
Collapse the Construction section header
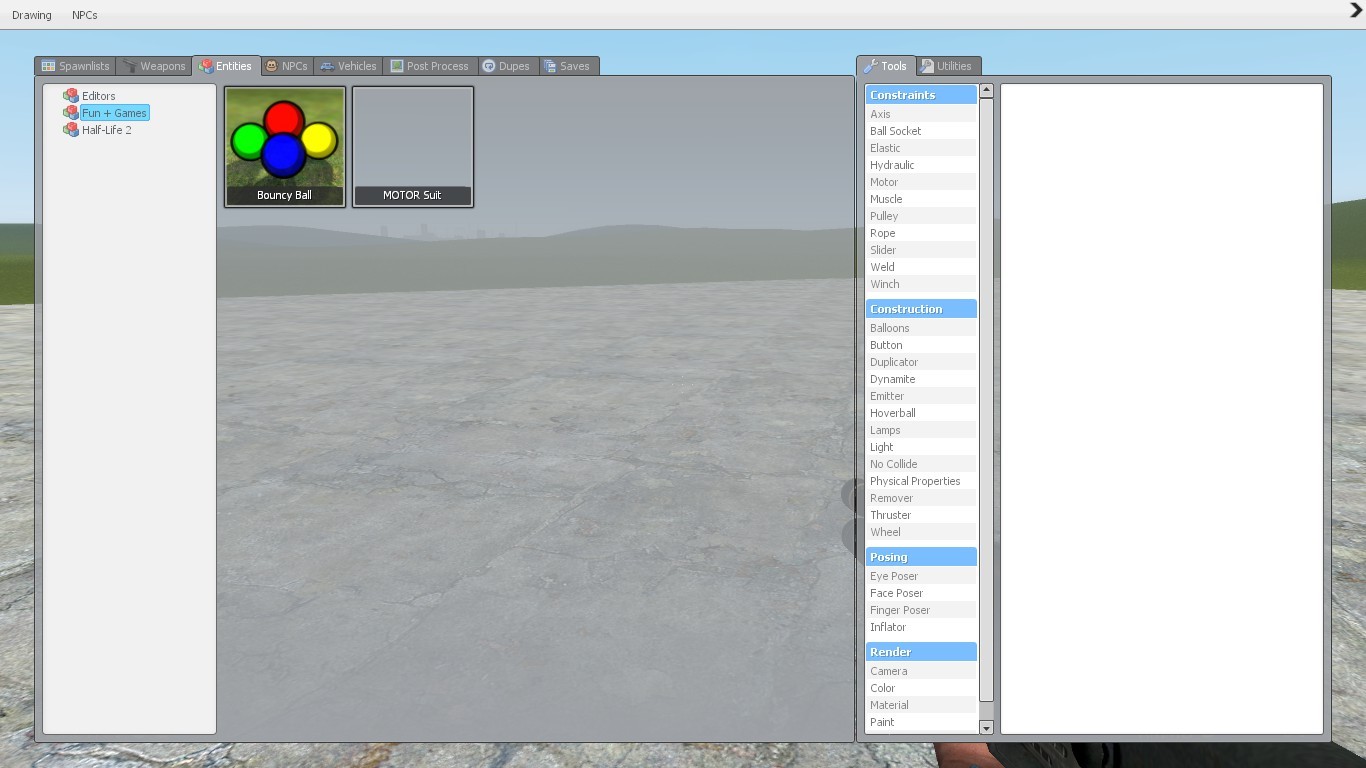point(920,309)
